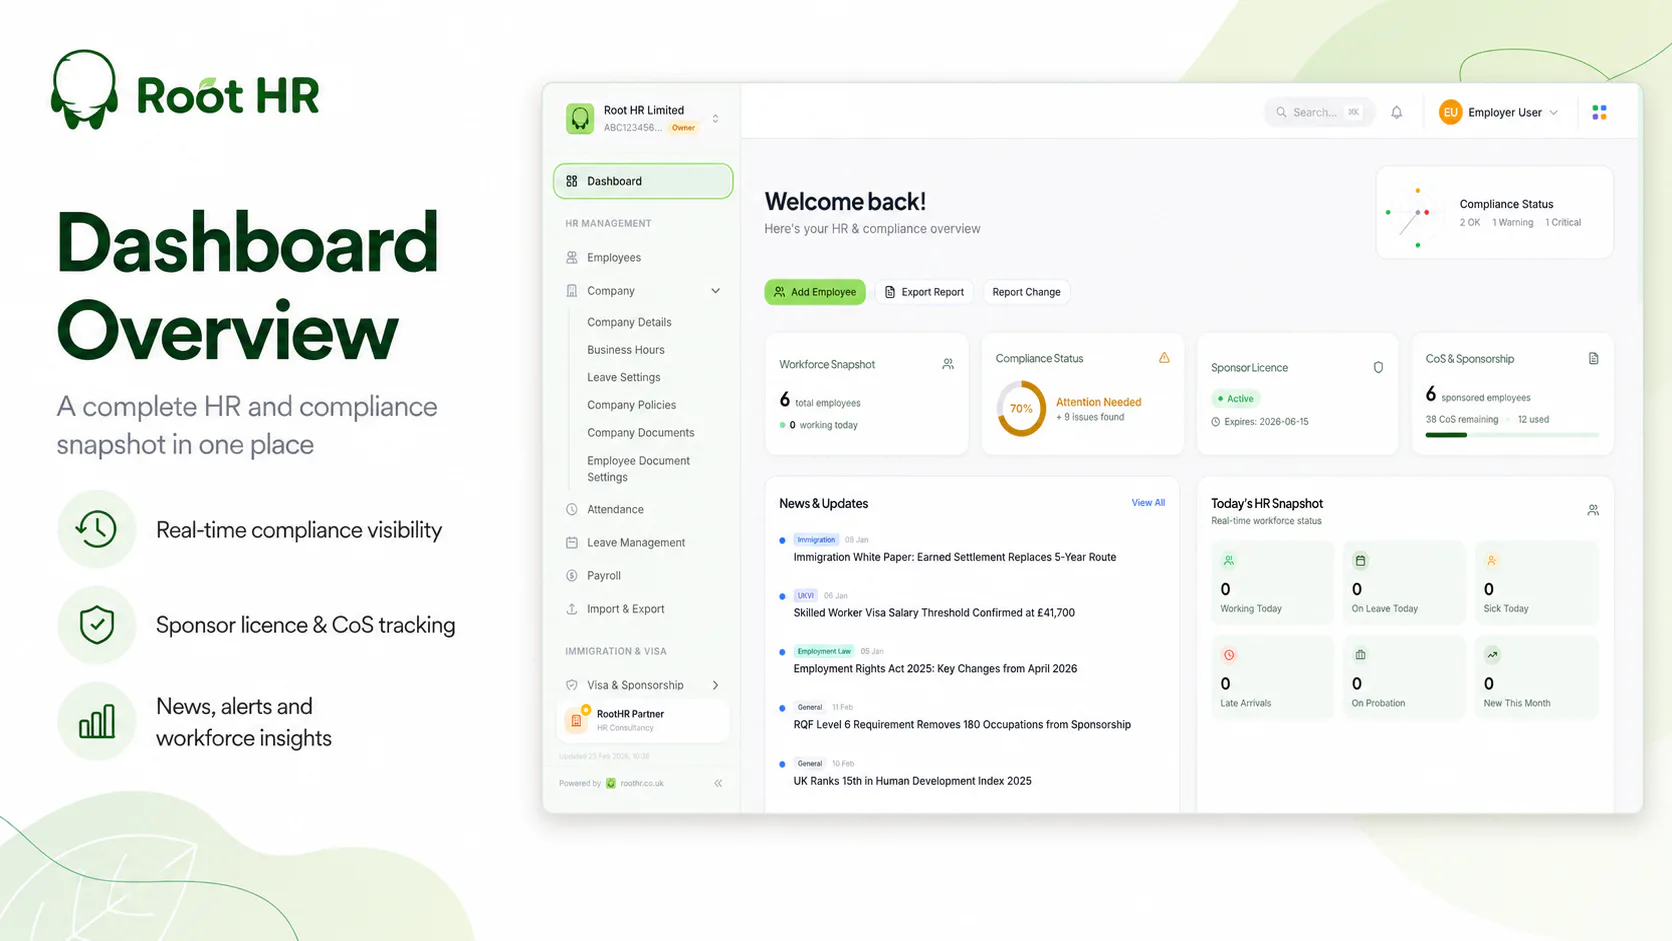Click the warning triangle on Compliance Status card
The height and width of the screenshot is (941, 1672).
click(1164, 358)
